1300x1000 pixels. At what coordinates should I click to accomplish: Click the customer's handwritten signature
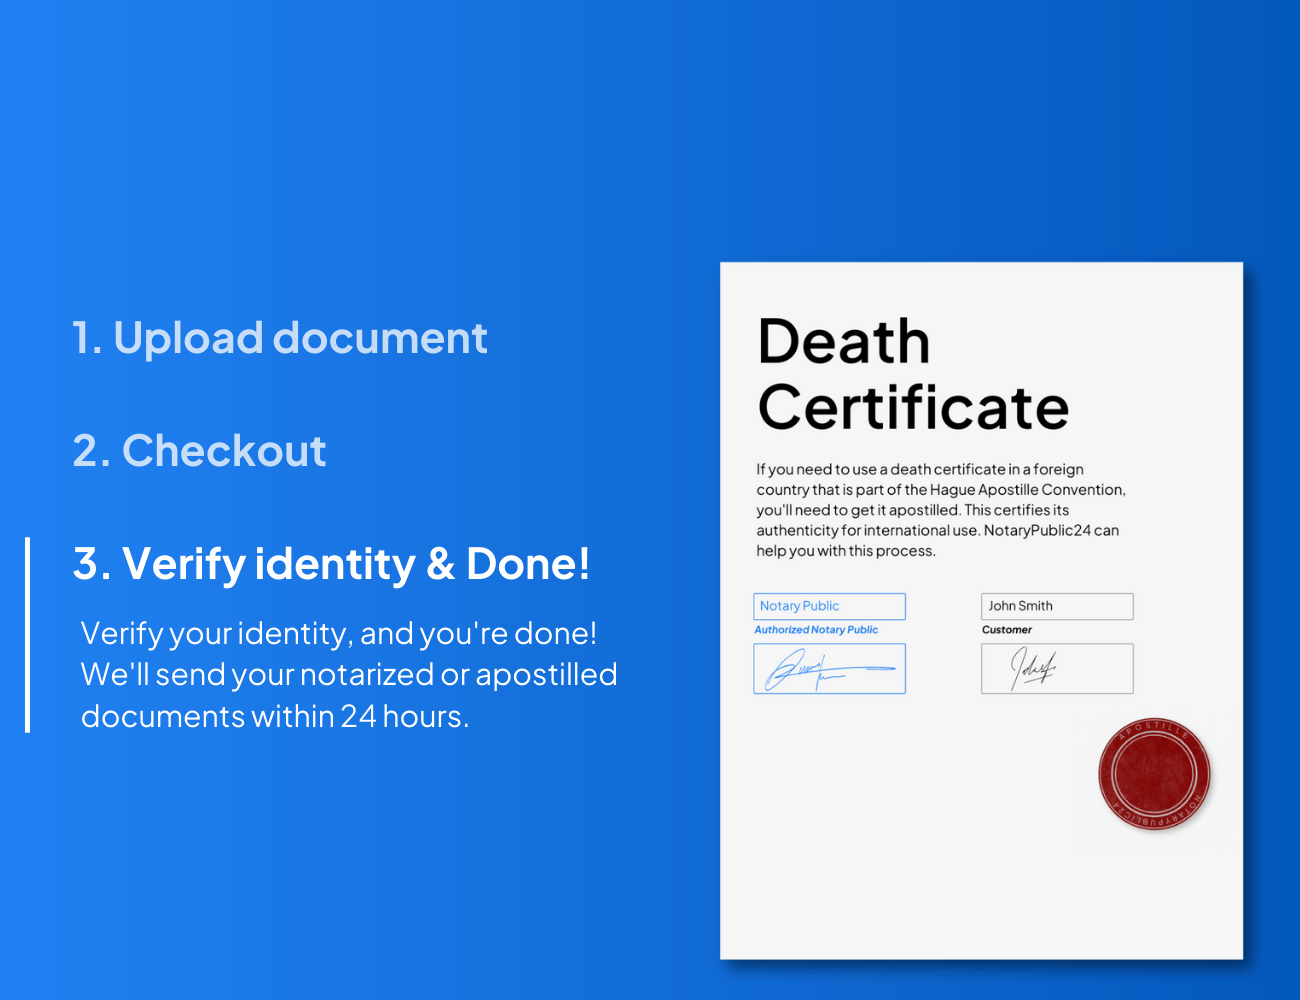(1056, 669)
